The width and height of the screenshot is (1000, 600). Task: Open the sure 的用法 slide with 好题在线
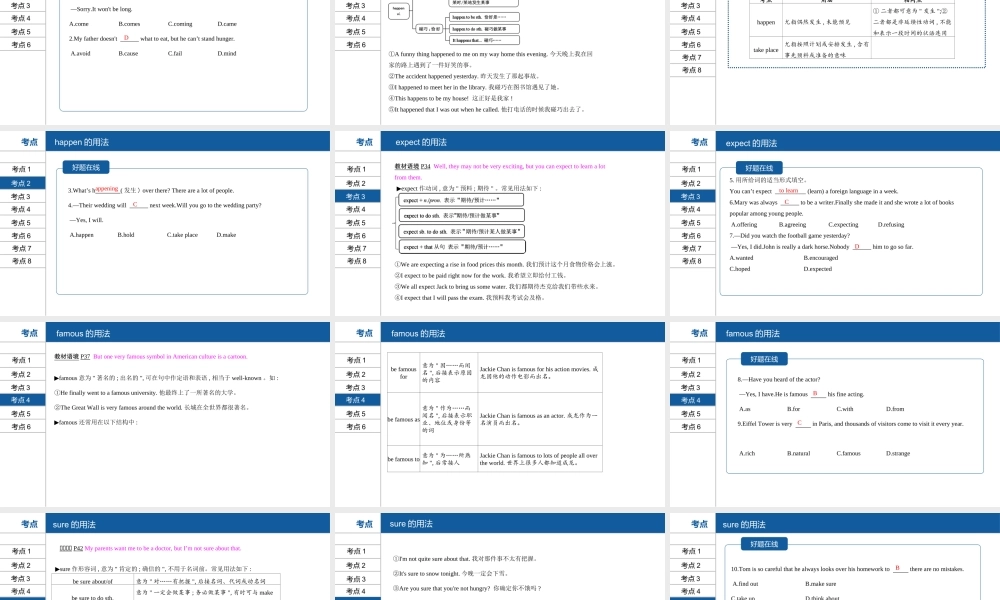click(x=835, y=557)
